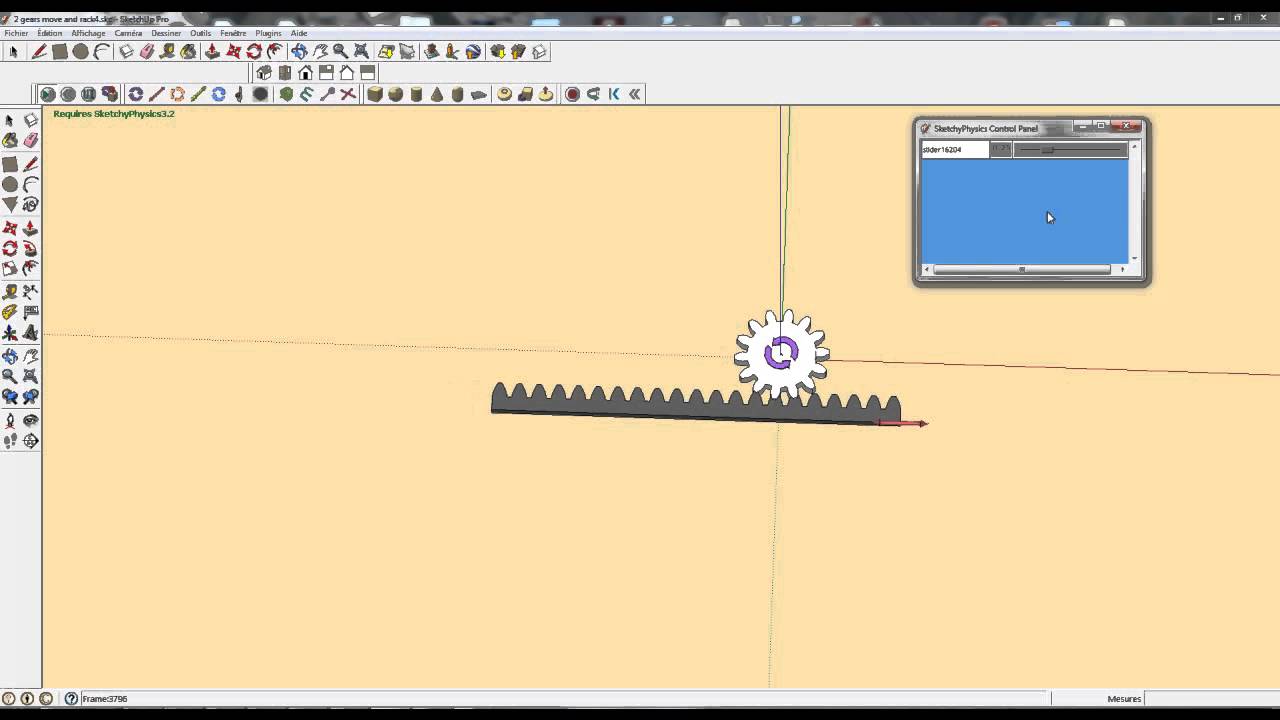Select the Offset tool in left toolbar

pos(31,268)
